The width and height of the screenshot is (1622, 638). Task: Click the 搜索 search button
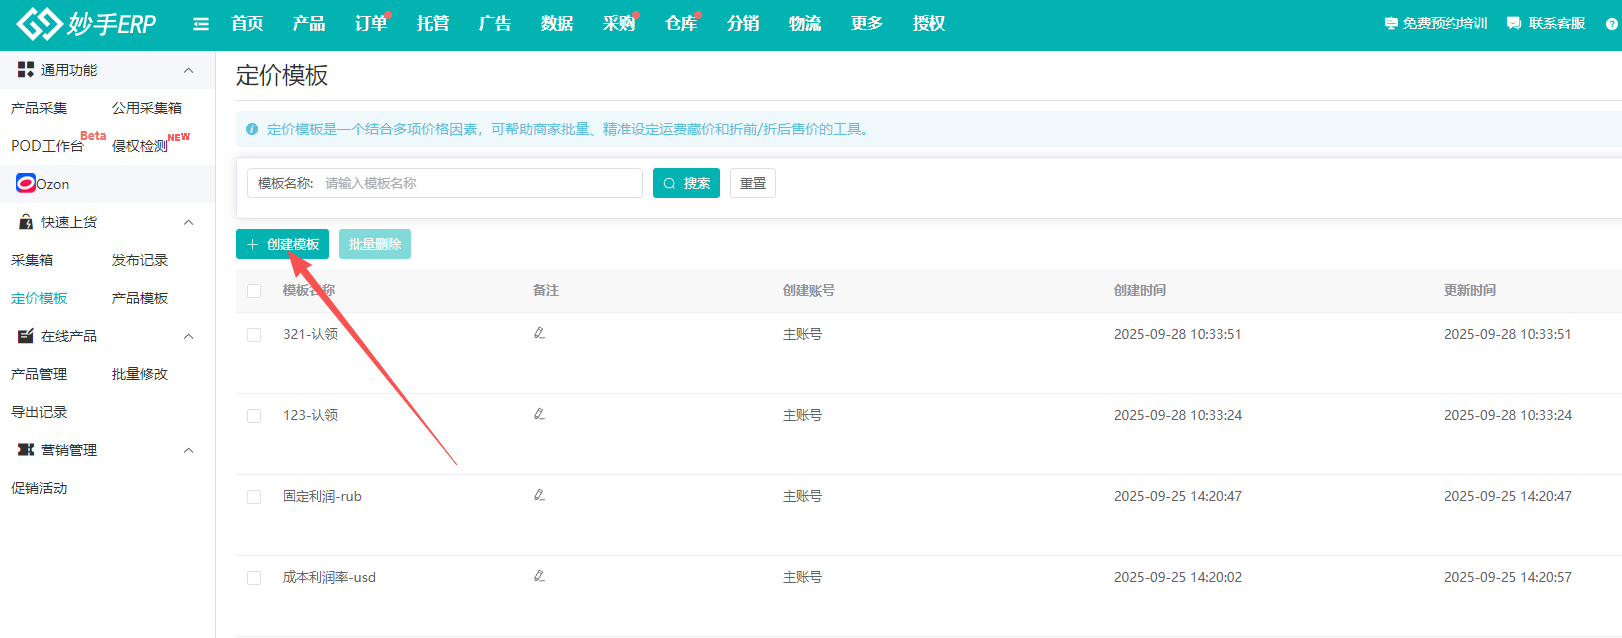click(x=686, y=183)
